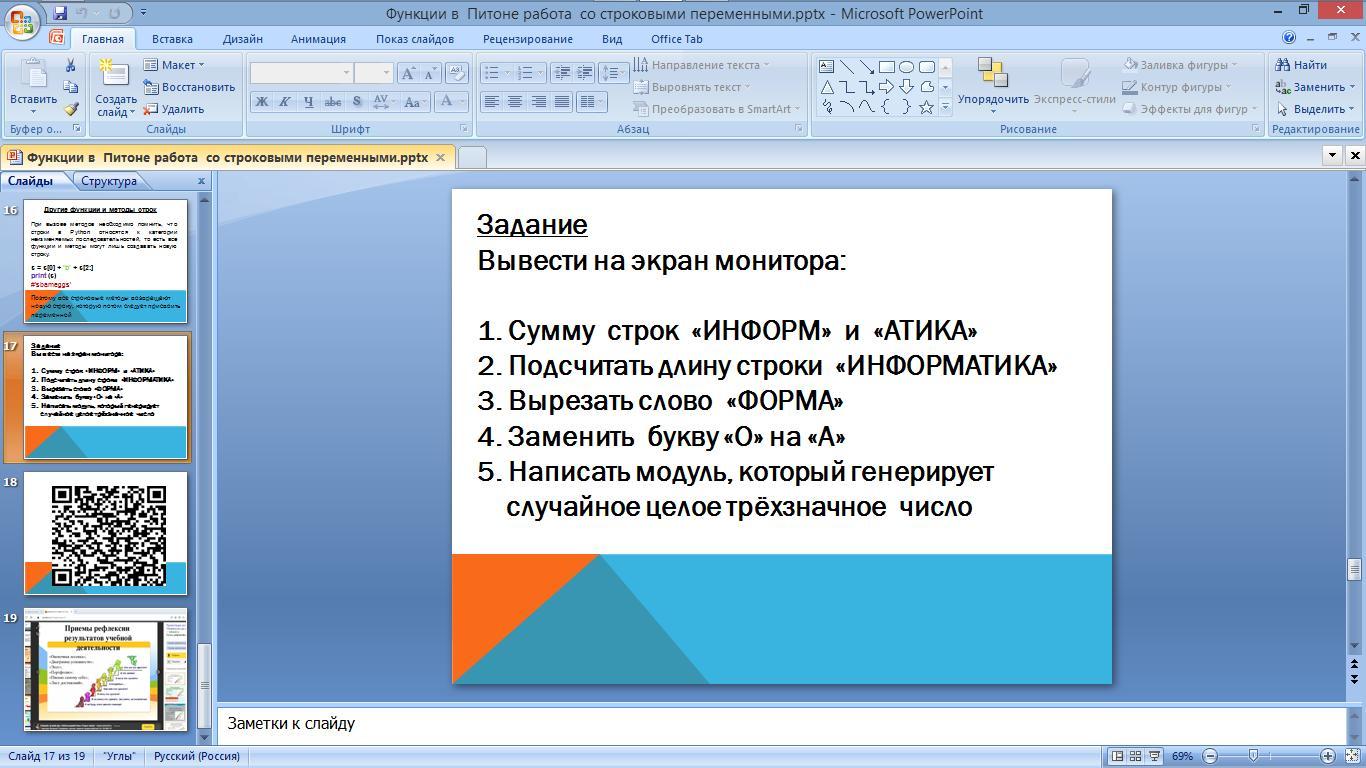Select the Rectangle shape
The image size is (1366, 768).
886,67
